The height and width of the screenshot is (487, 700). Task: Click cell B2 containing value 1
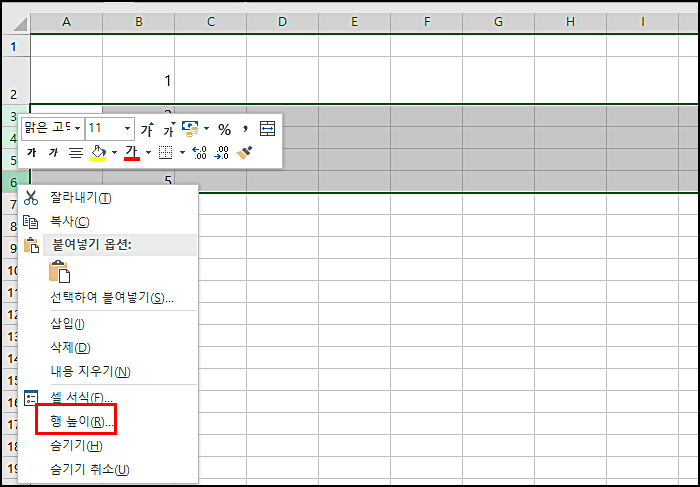138,80
